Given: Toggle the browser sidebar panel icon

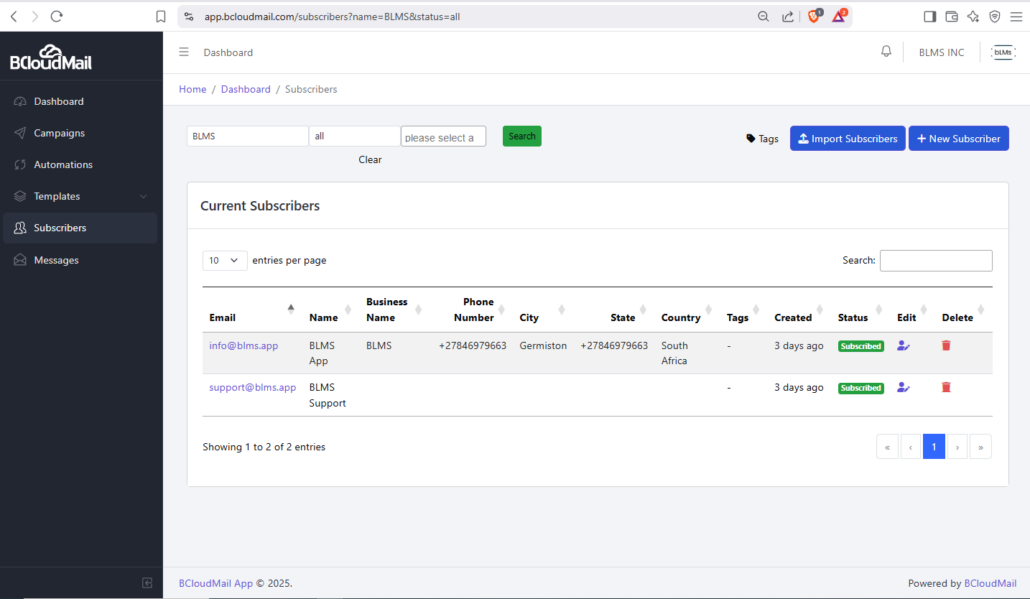Looking at the screenshot, I should [929, 16].
